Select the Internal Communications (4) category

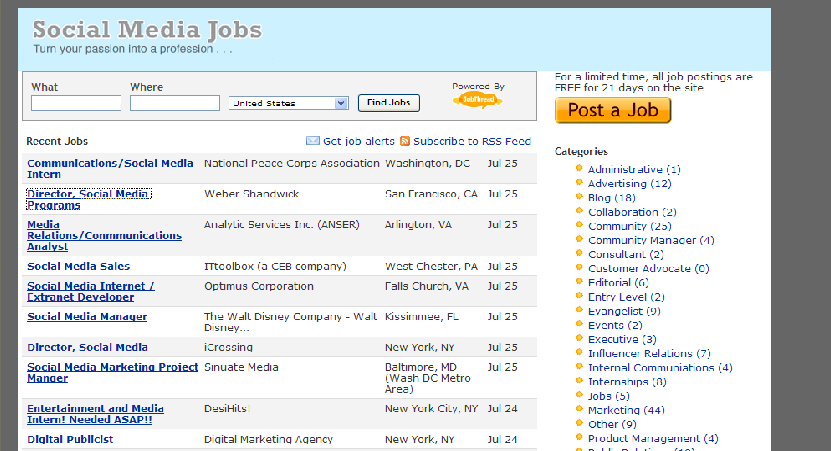pyautogui.click(x=660, y=368)
